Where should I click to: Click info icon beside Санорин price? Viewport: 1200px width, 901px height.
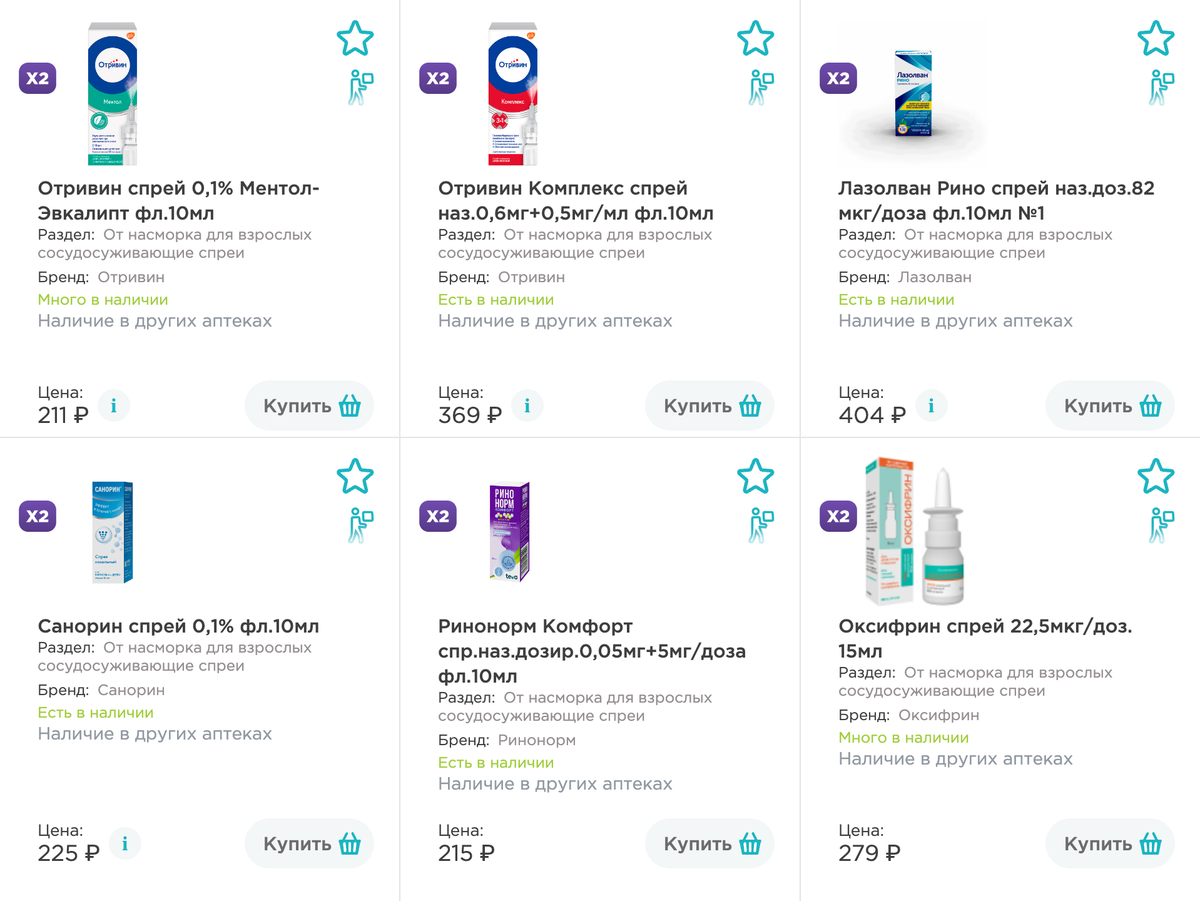pos(125,843)
